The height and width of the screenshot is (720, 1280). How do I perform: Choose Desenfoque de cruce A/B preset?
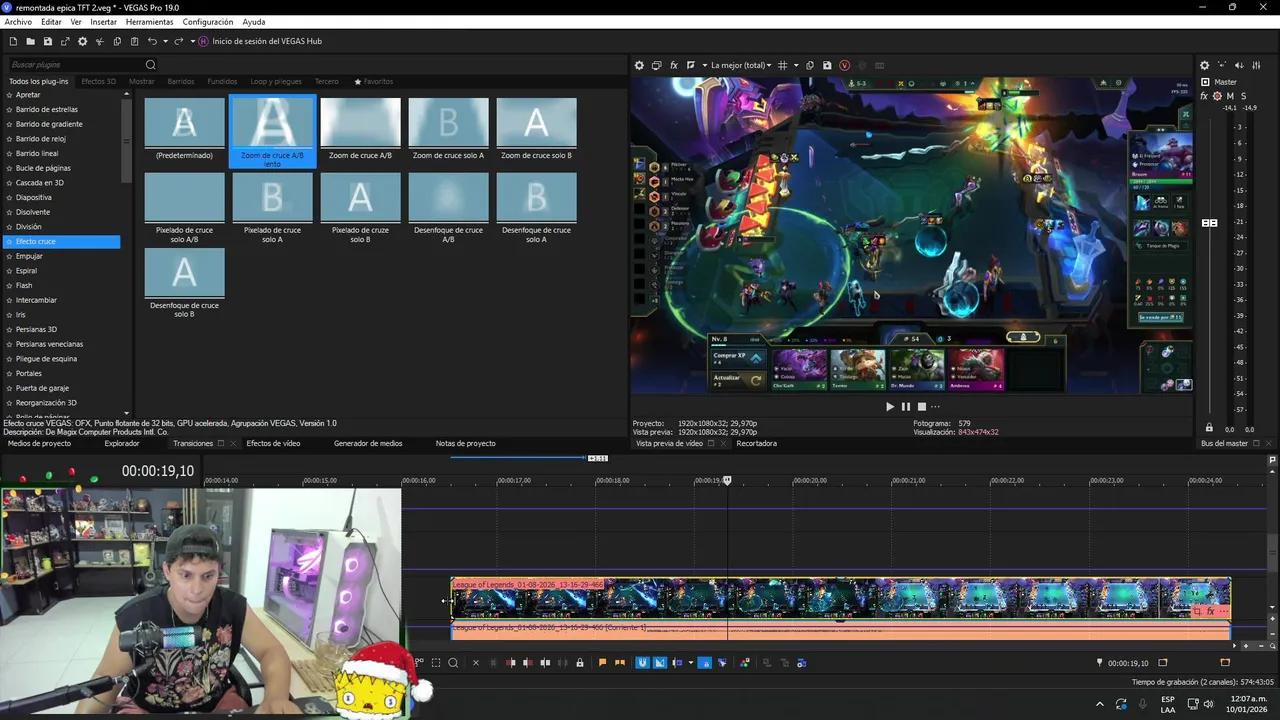[448, 208]
